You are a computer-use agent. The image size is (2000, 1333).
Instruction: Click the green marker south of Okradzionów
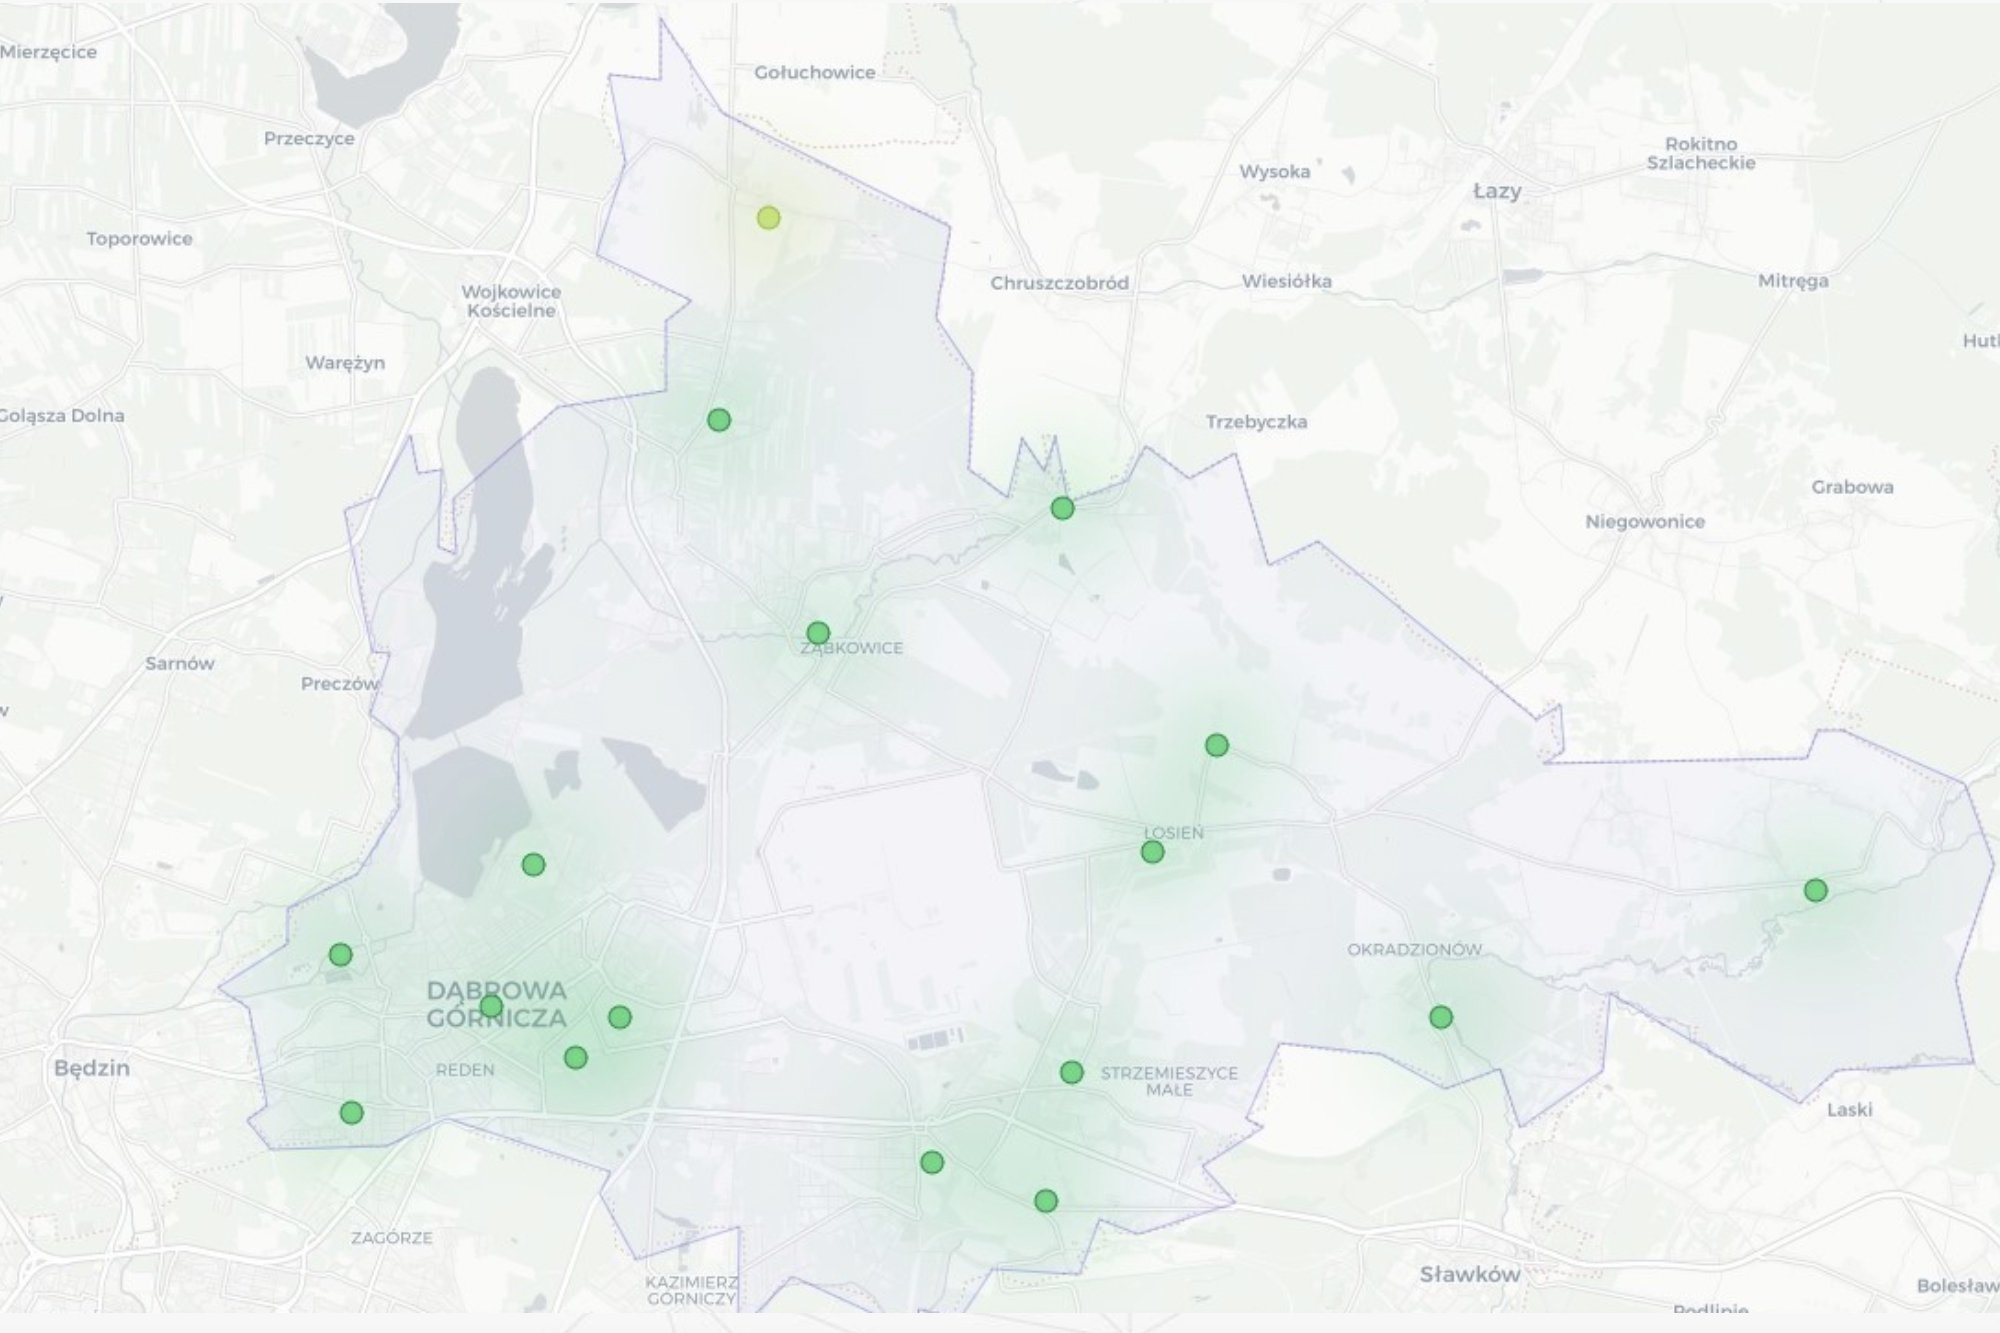(1440, 1017)
